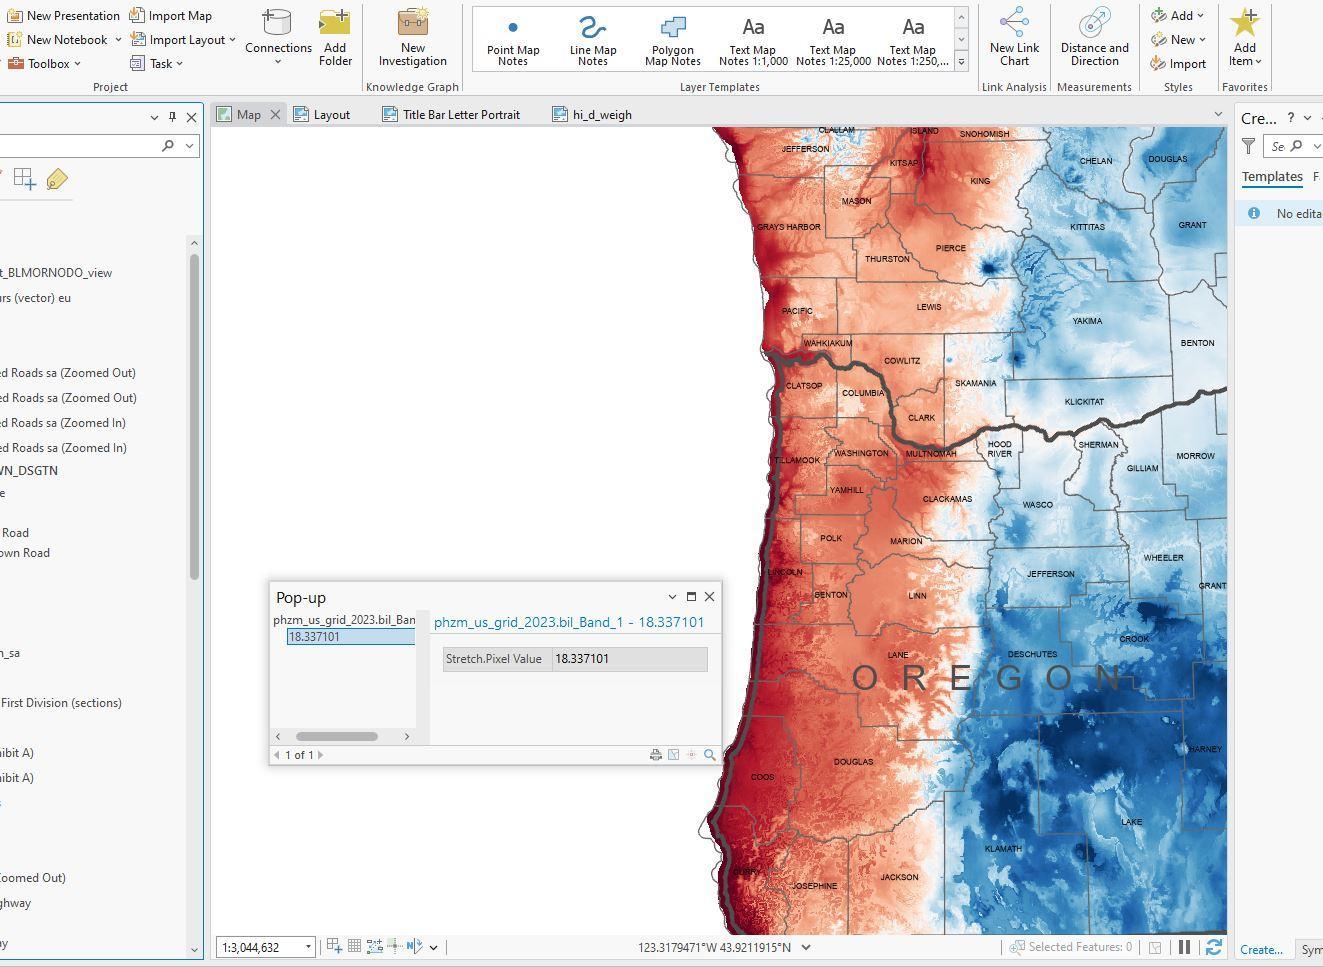The width and height of the screenshot is (1323, 967).
Task: Toggle auto-hide pin on Contents pane
Action: pos(172,117)
